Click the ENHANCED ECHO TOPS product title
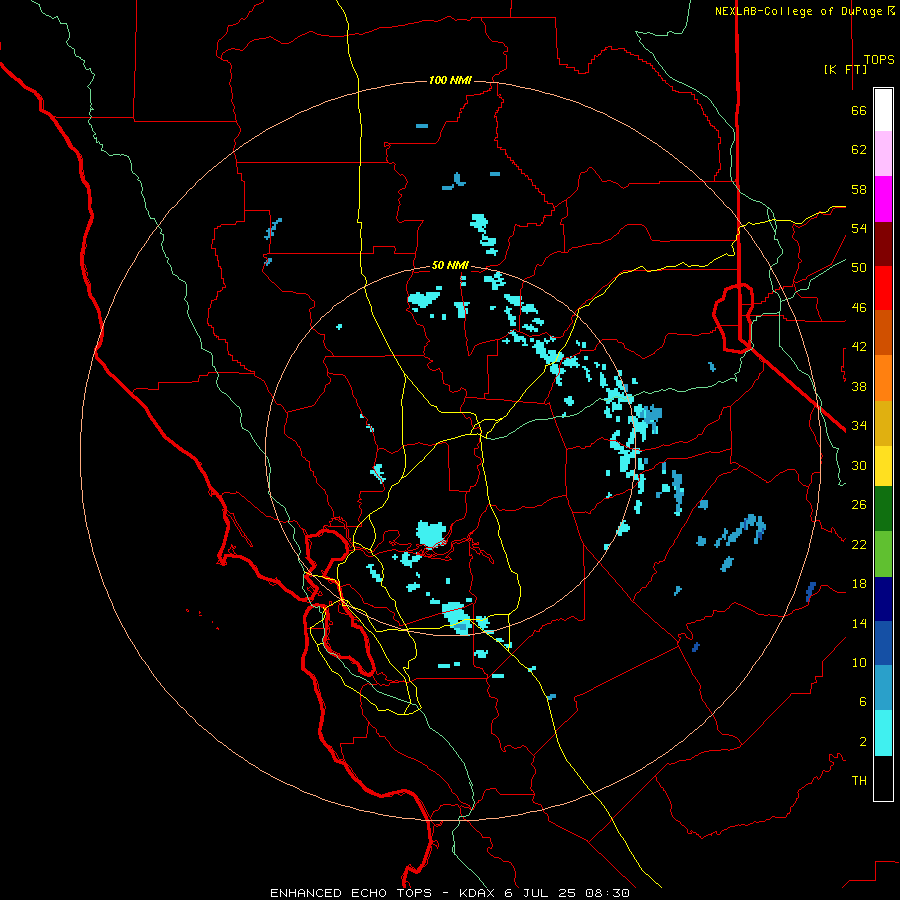 (351, 893)
